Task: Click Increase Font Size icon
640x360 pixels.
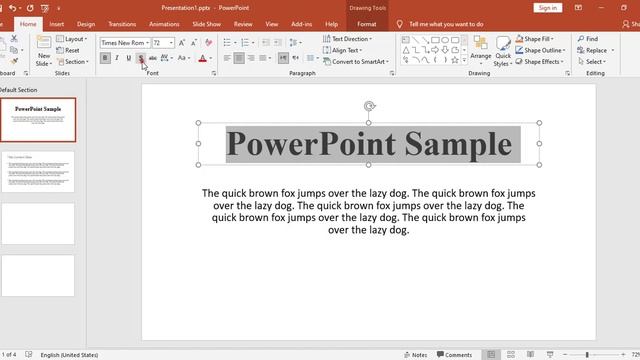Action: [x=182, y=43]
